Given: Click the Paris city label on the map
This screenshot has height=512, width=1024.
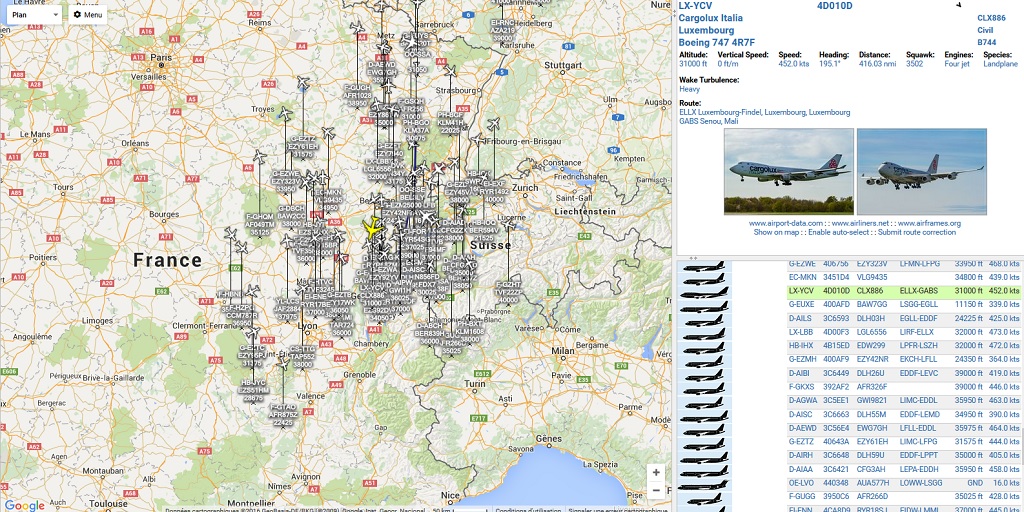Looking at the screenshot, I should 161,57.
